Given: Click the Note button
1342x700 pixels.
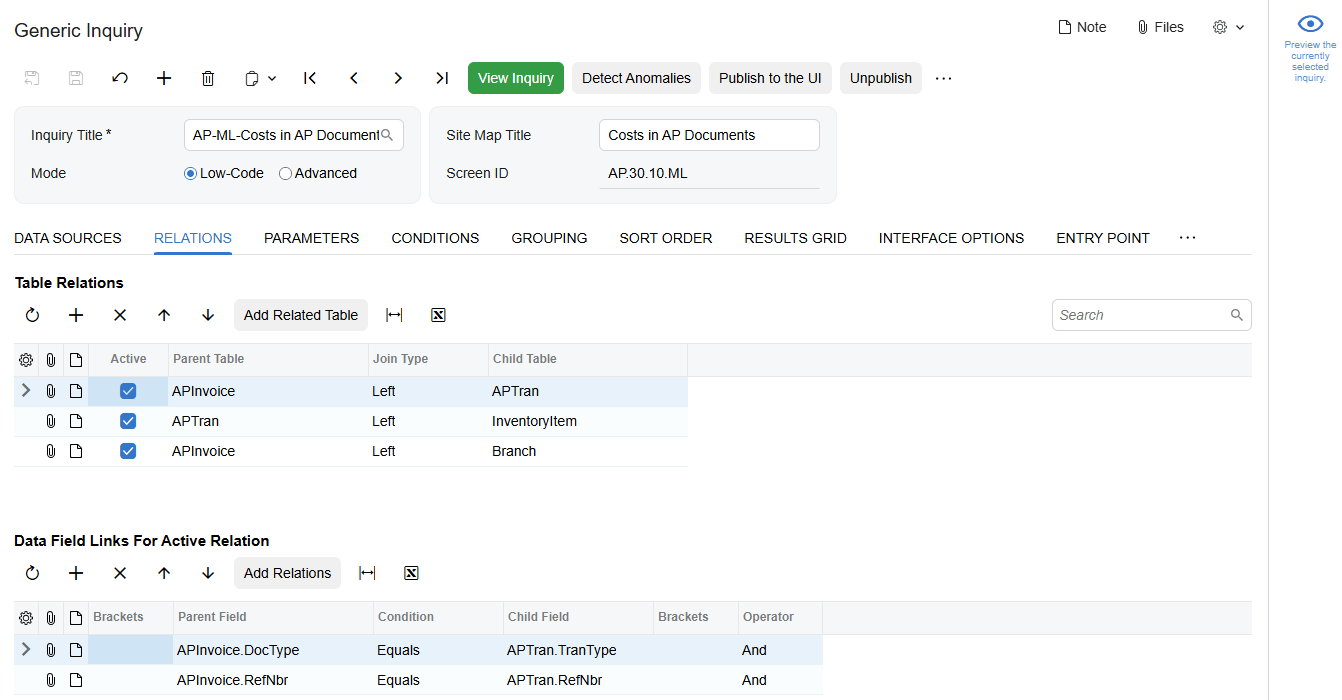Looking at the screenshot, I should coord(1082,27).
